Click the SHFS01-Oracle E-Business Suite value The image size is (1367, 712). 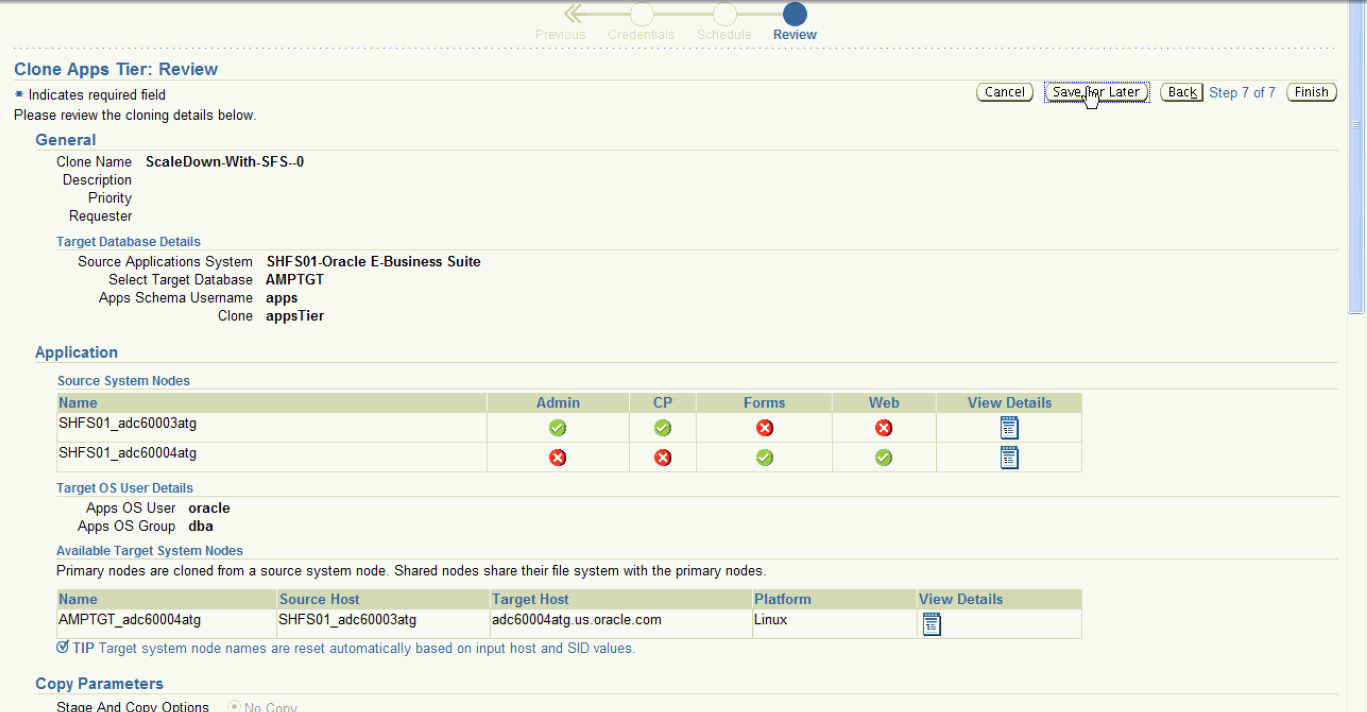pos(374,261)
